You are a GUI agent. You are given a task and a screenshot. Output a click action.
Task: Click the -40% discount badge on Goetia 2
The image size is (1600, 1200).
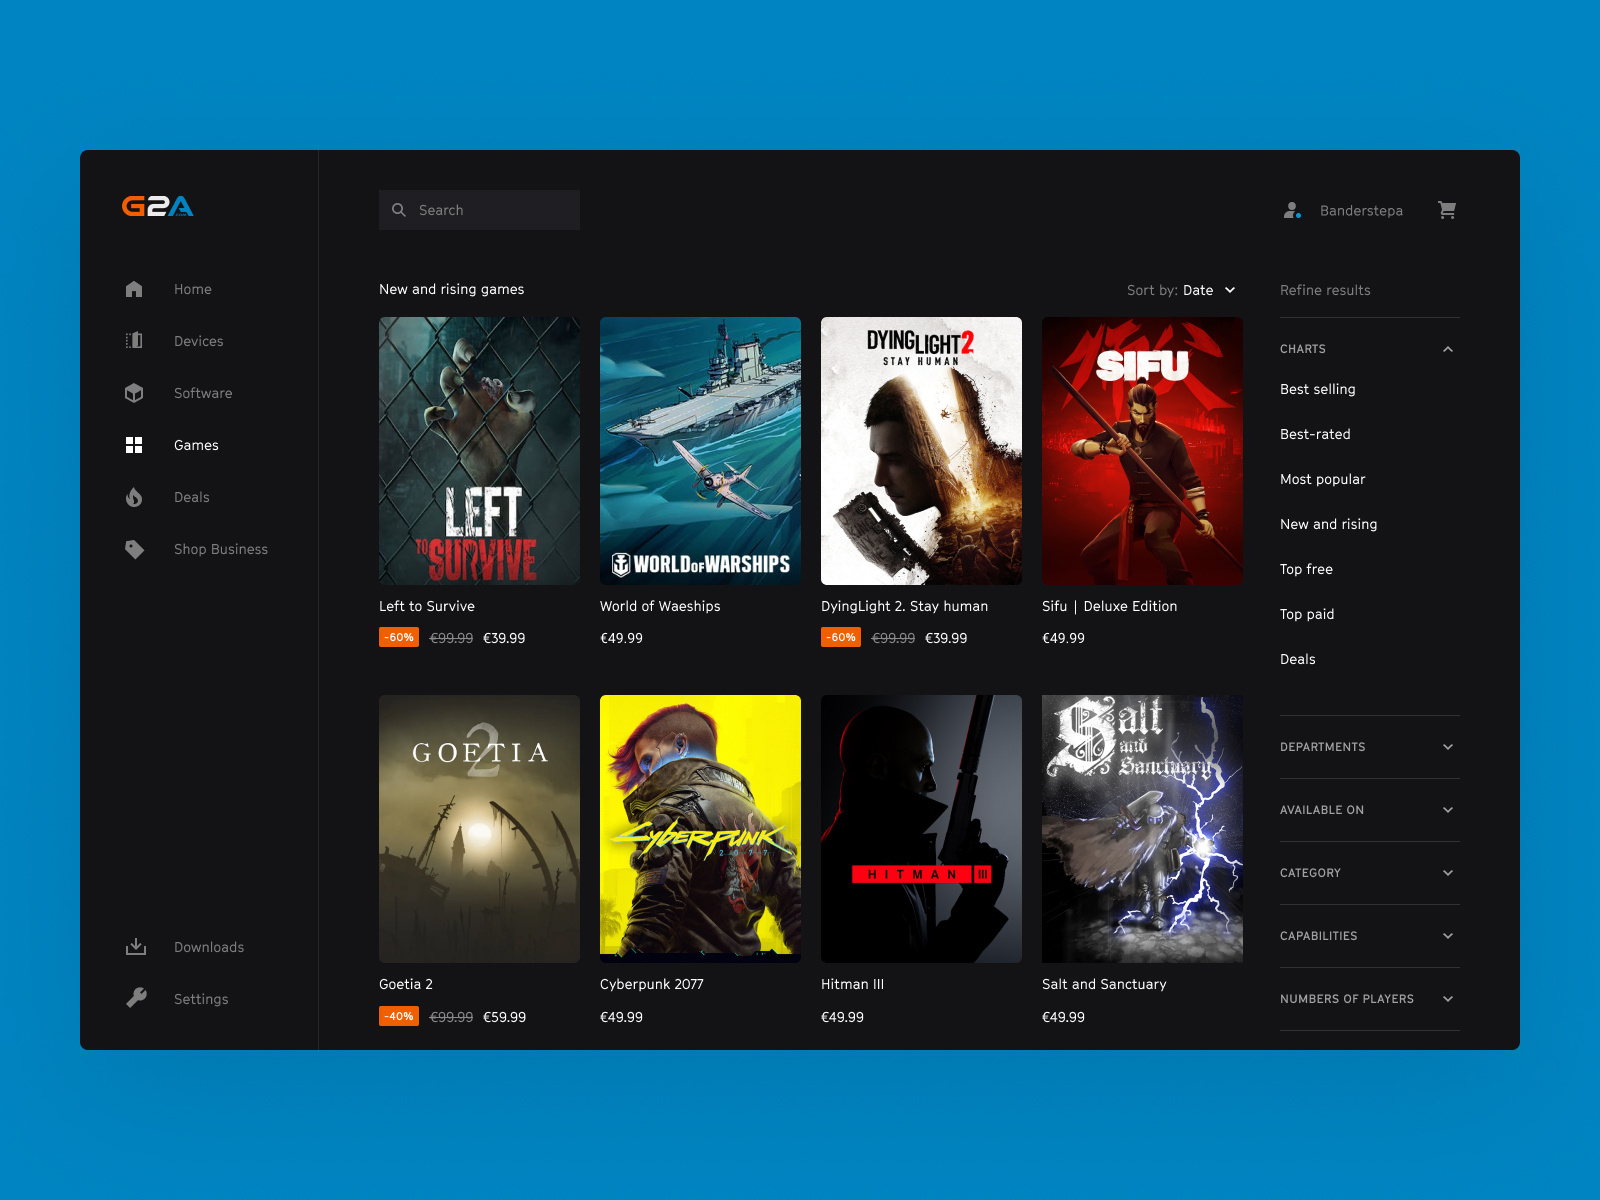pyautogui.click(x=399, y=1016)
